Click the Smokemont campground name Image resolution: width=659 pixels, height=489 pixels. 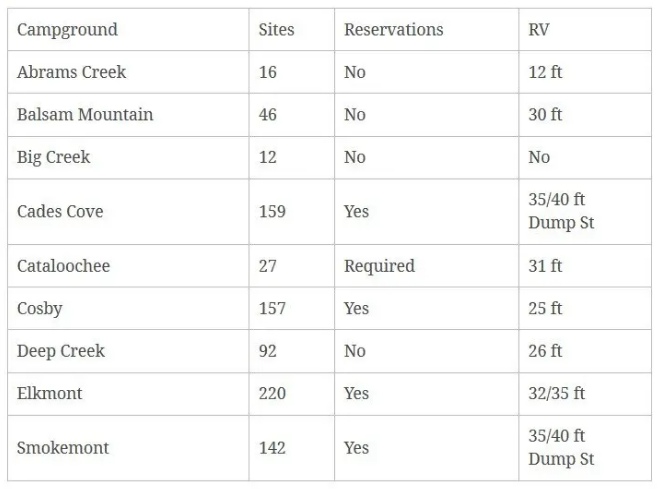click(63, 448)
